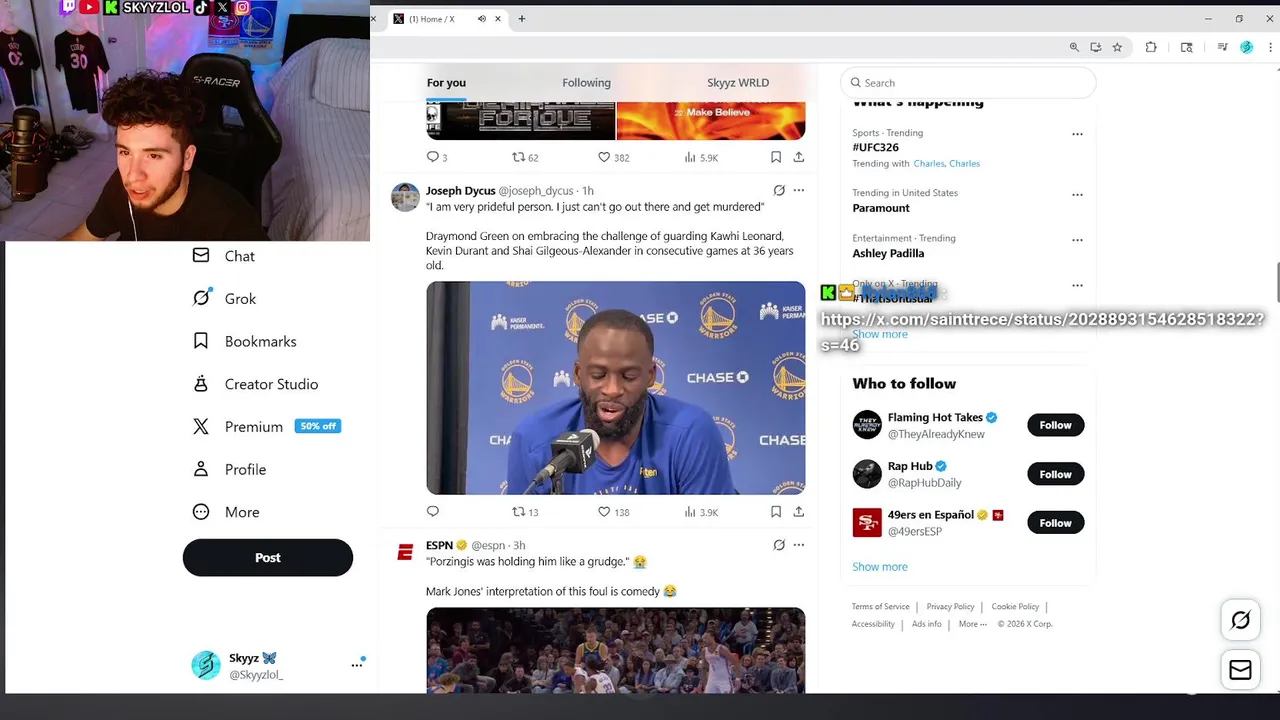Screen dimensions: 1280x720
Task: Open the Cookie Policy link
Action: pos(1015,607)
